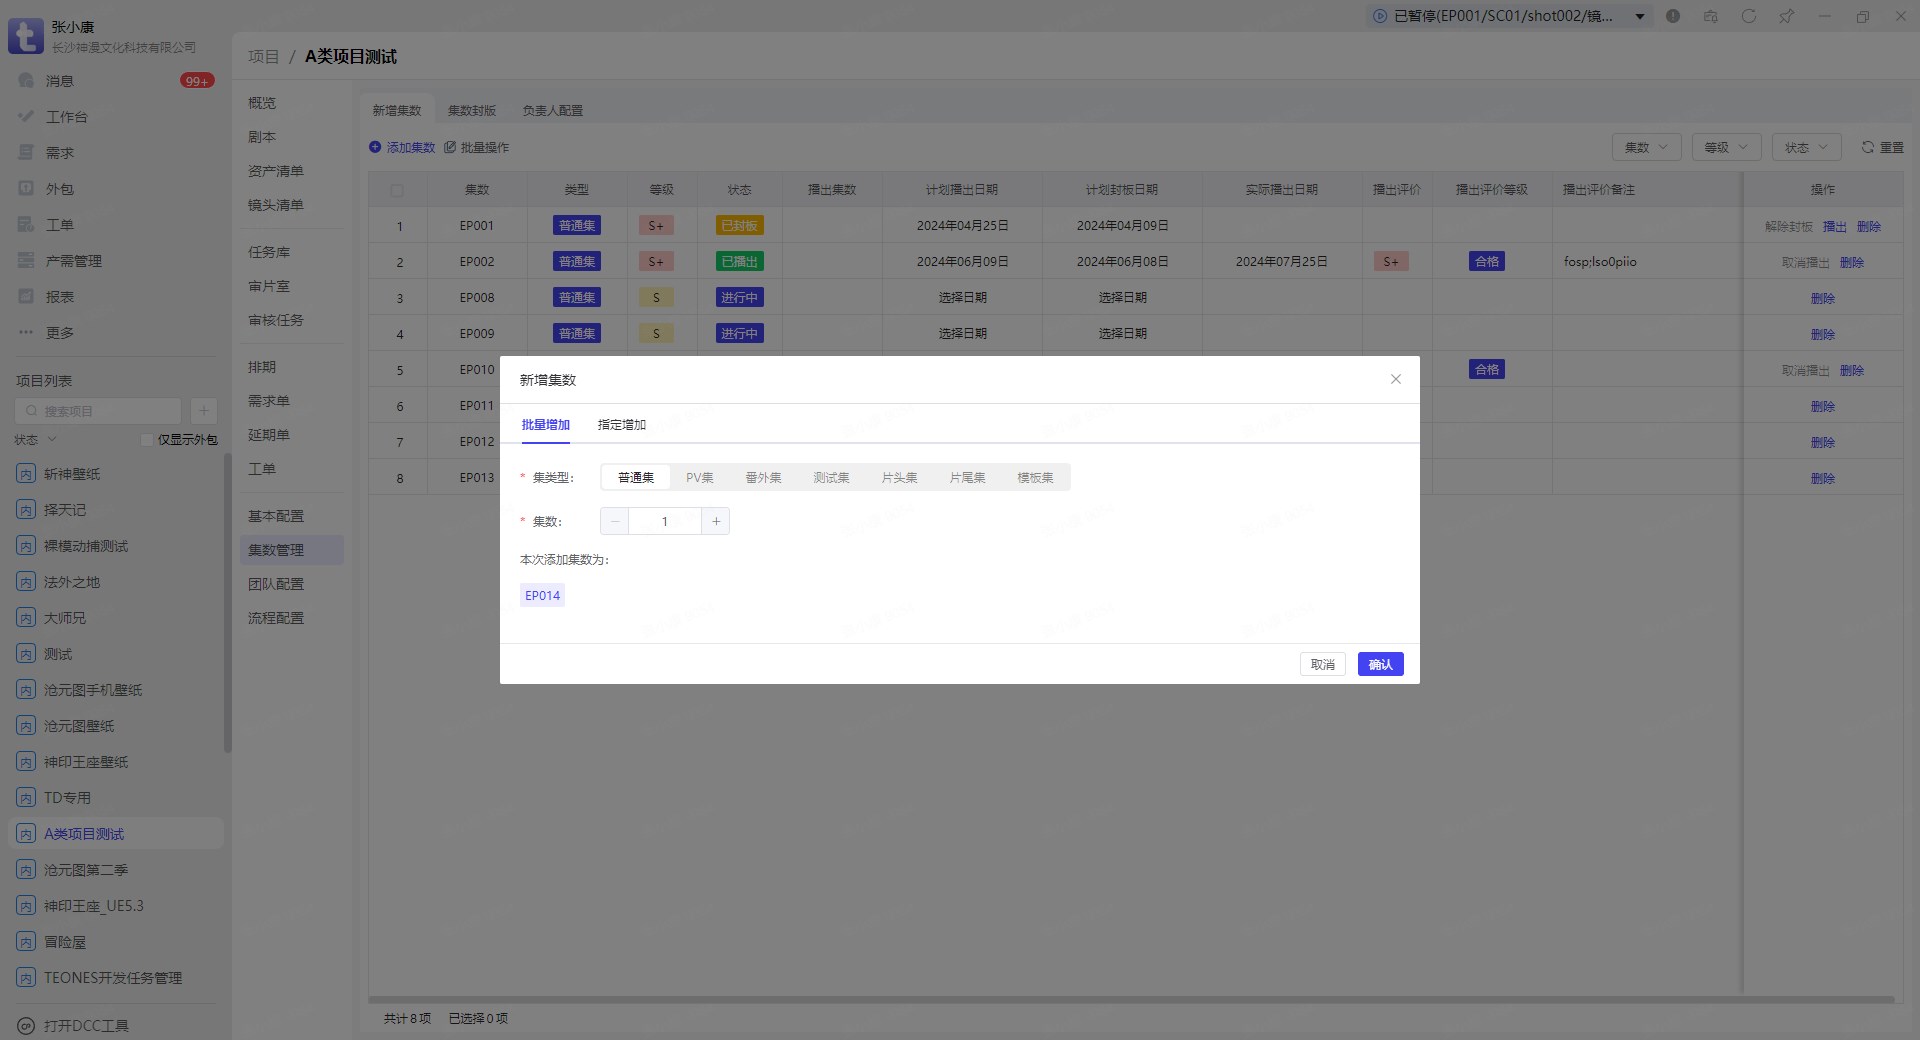This screenshot has width=1920, height=1040.
Task: Toggle the 仅显示外包 checkbox
Action: 147,440
